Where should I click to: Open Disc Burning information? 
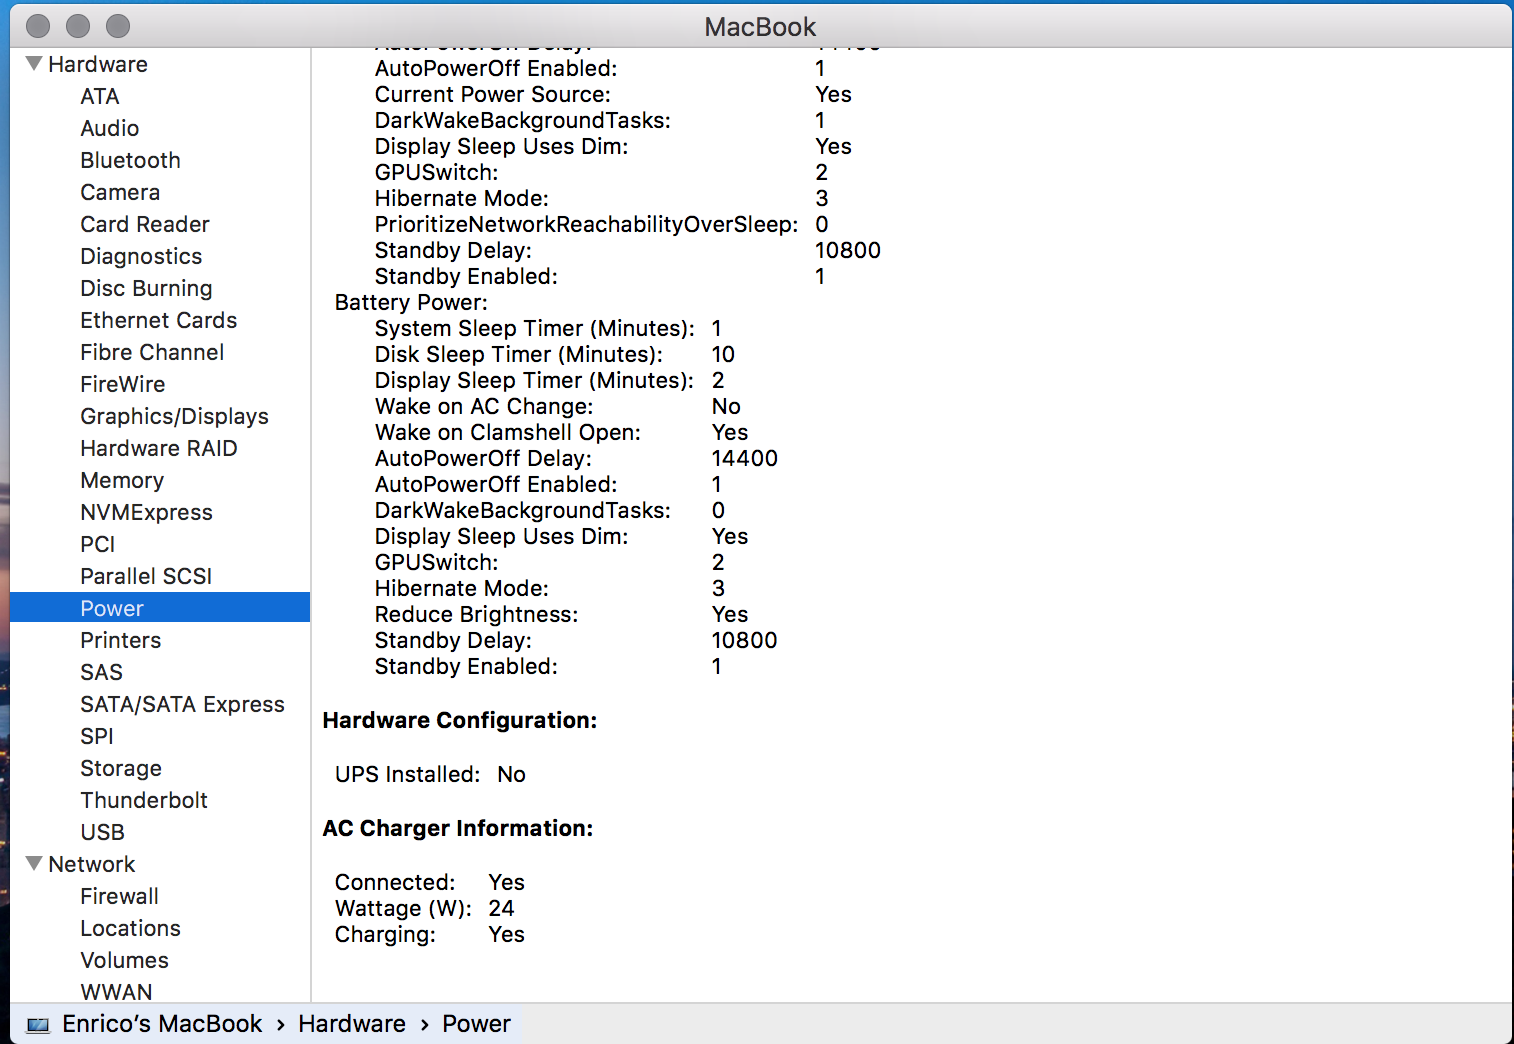click(x=146, y=289)
